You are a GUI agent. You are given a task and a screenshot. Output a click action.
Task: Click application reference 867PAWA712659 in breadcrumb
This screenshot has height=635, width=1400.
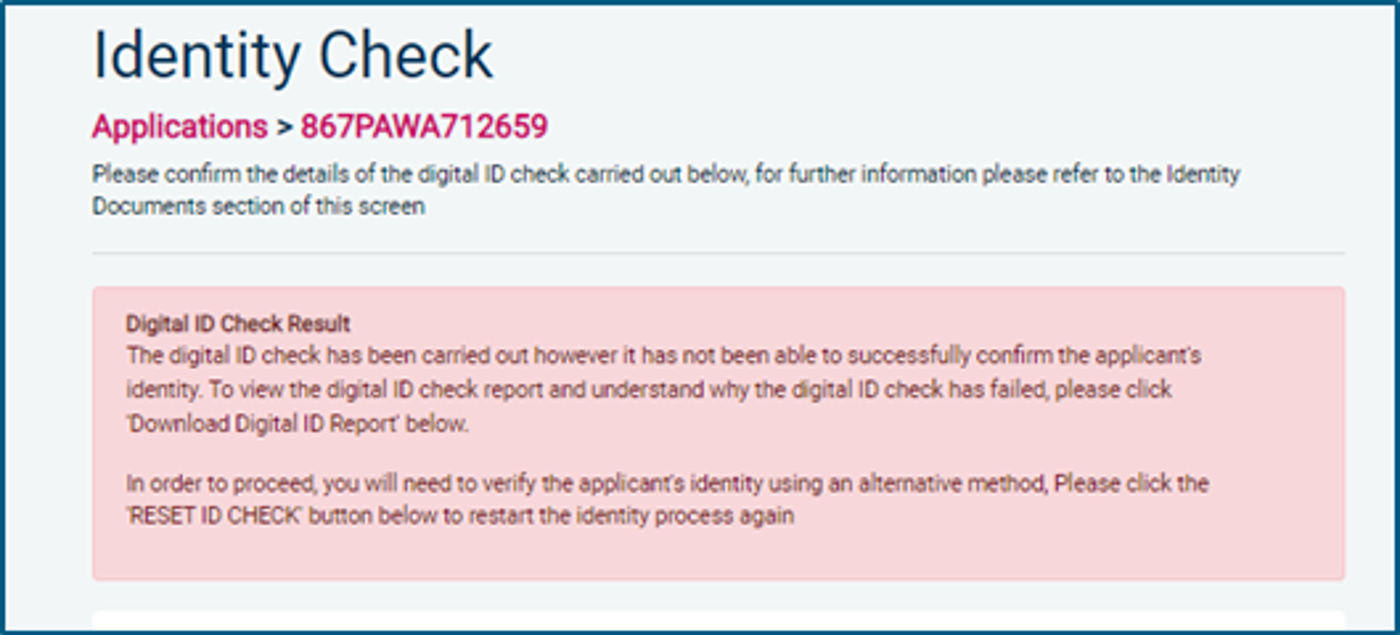tap(424, 127)
